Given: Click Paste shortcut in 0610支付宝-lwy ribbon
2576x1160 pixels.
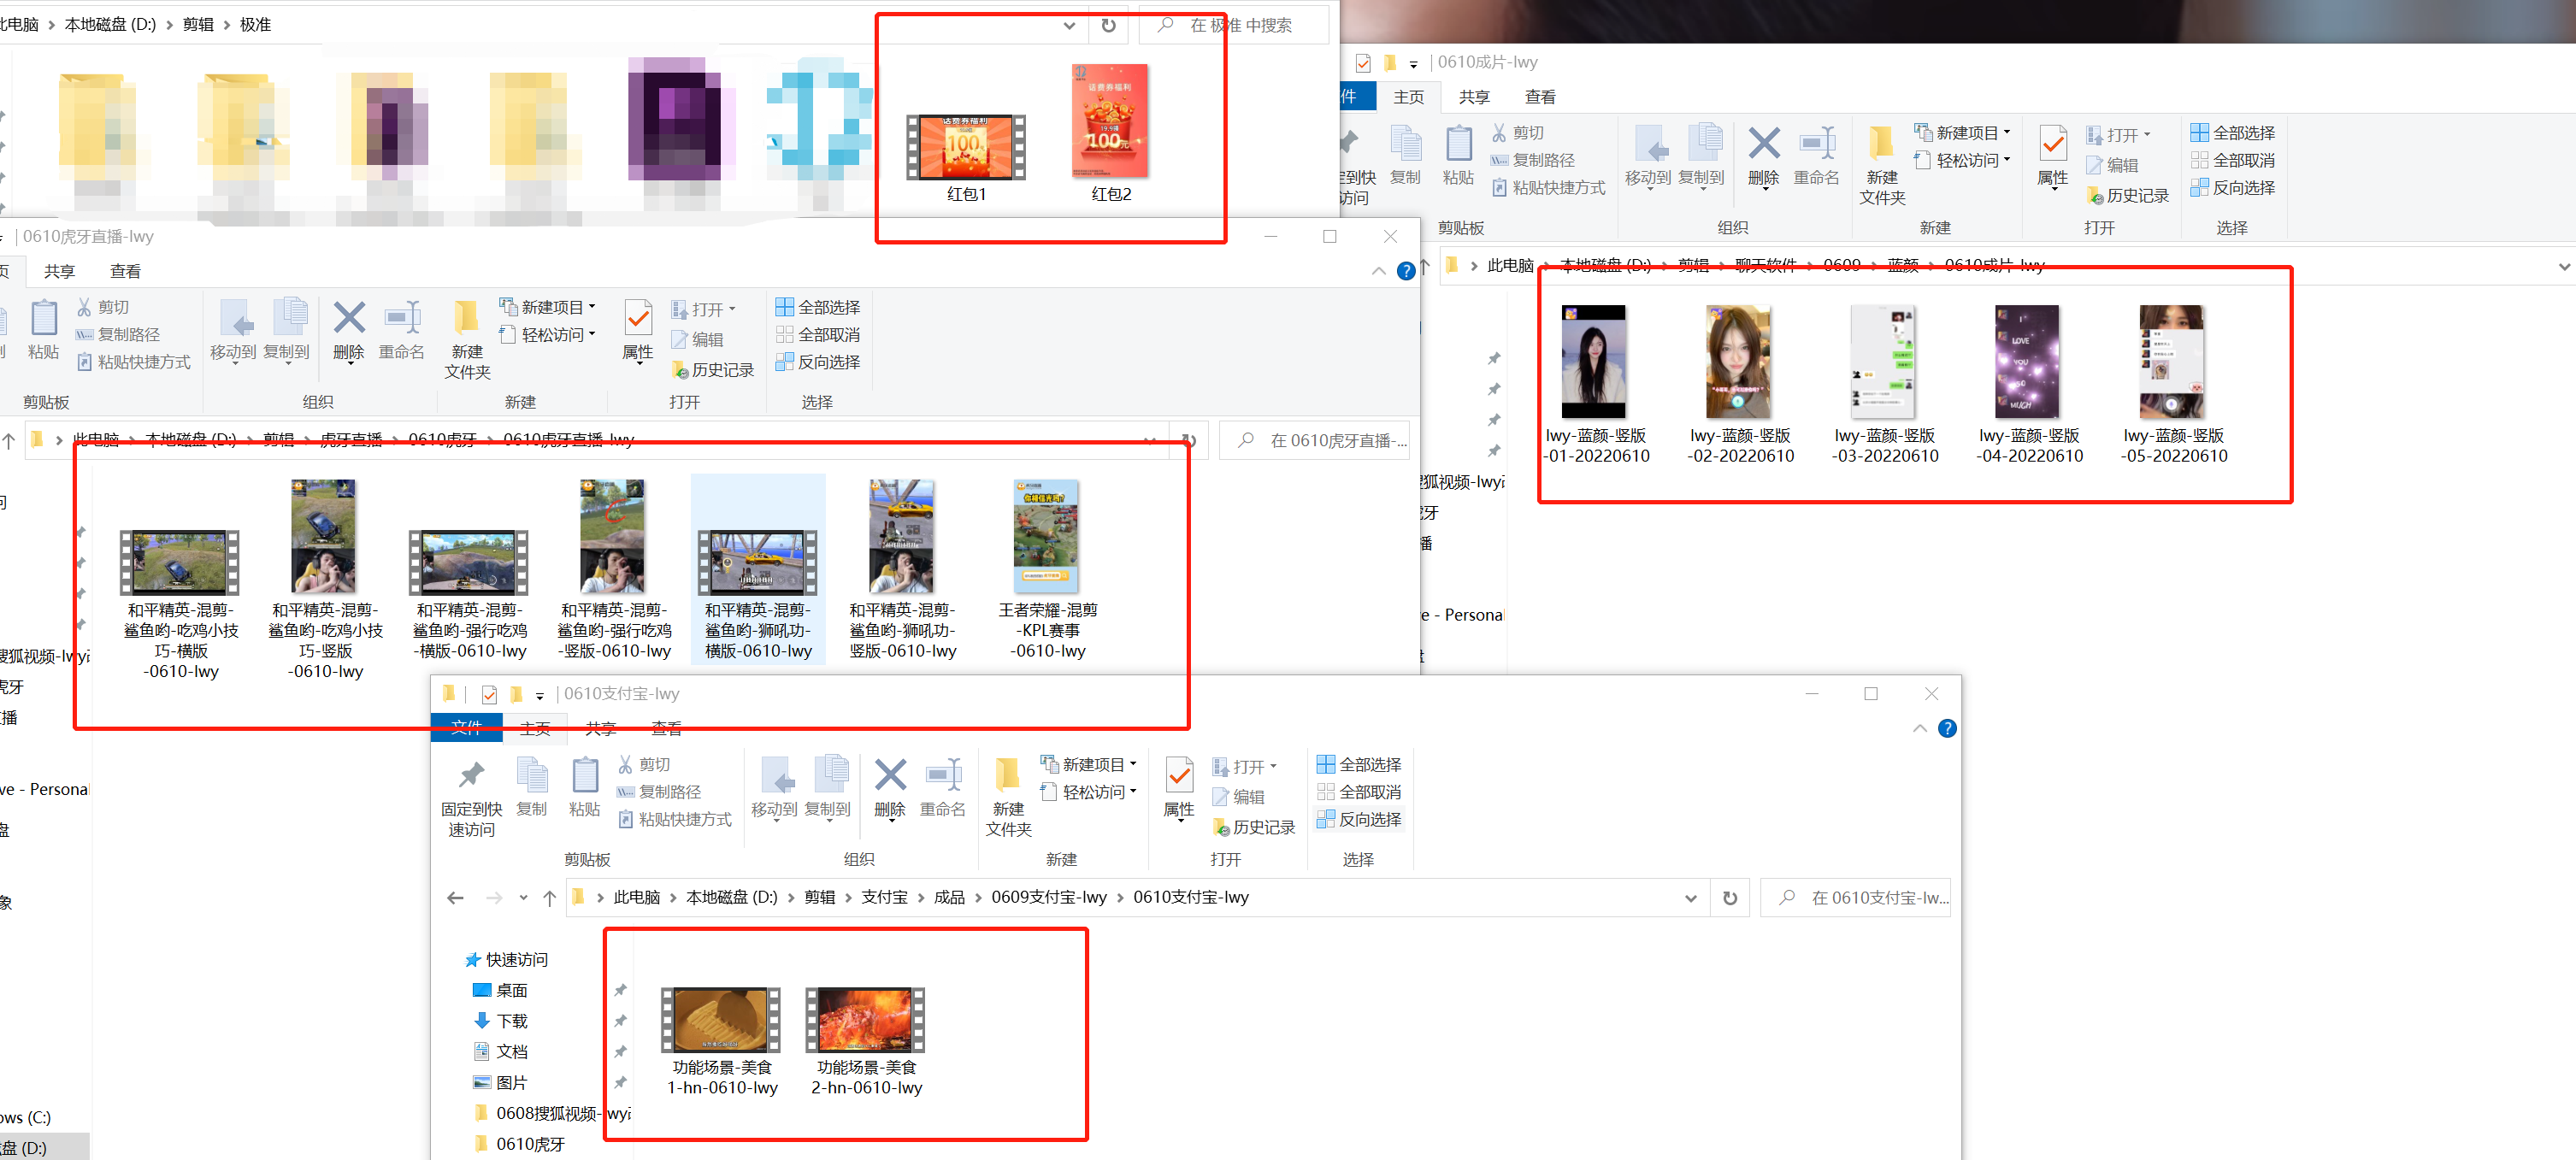Looking at the screenshot, I should coord(674,819).
